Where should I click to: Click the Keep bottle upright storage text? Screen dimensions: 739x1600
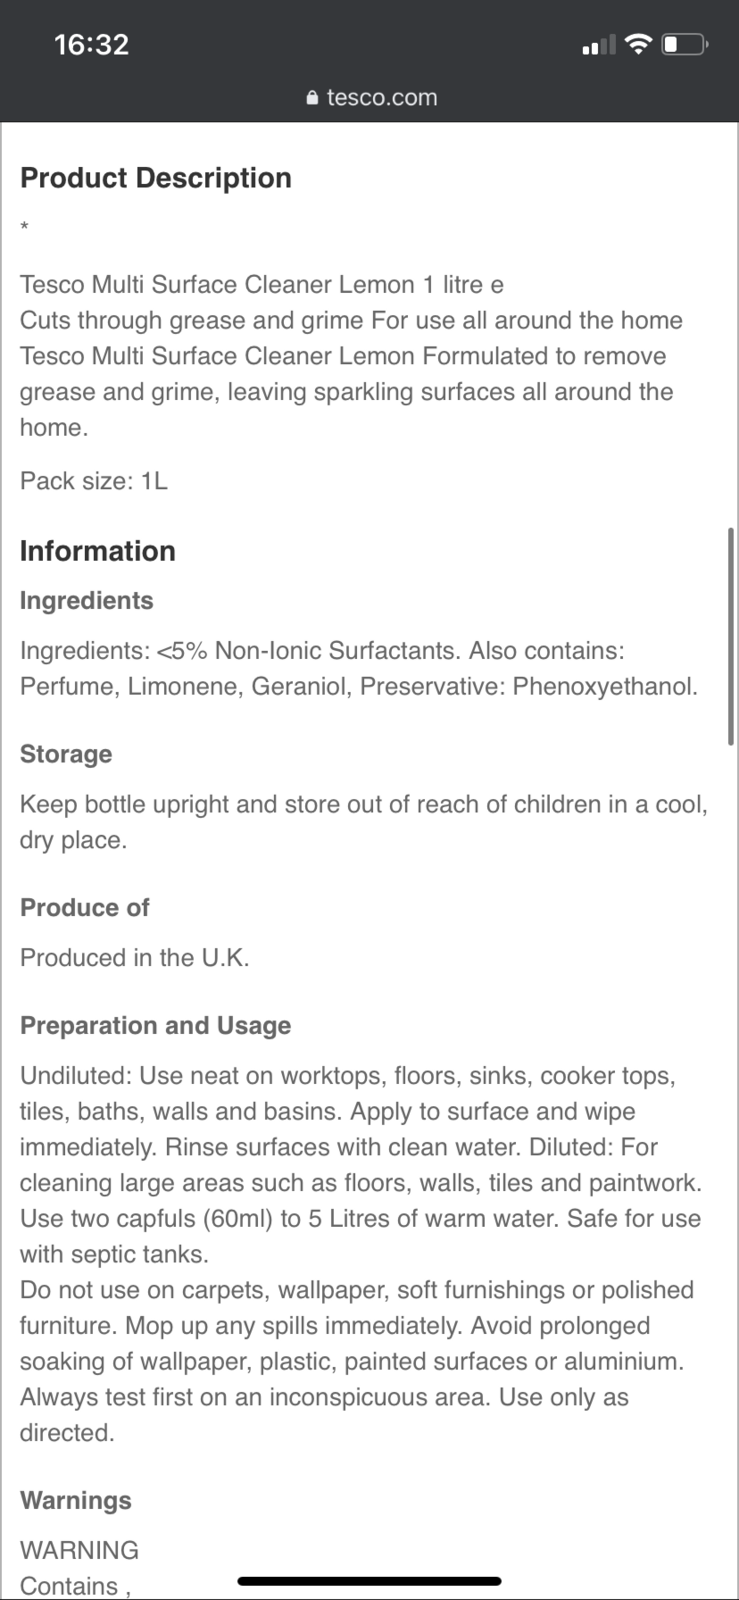pyautogui.click(x=363, y=822)
